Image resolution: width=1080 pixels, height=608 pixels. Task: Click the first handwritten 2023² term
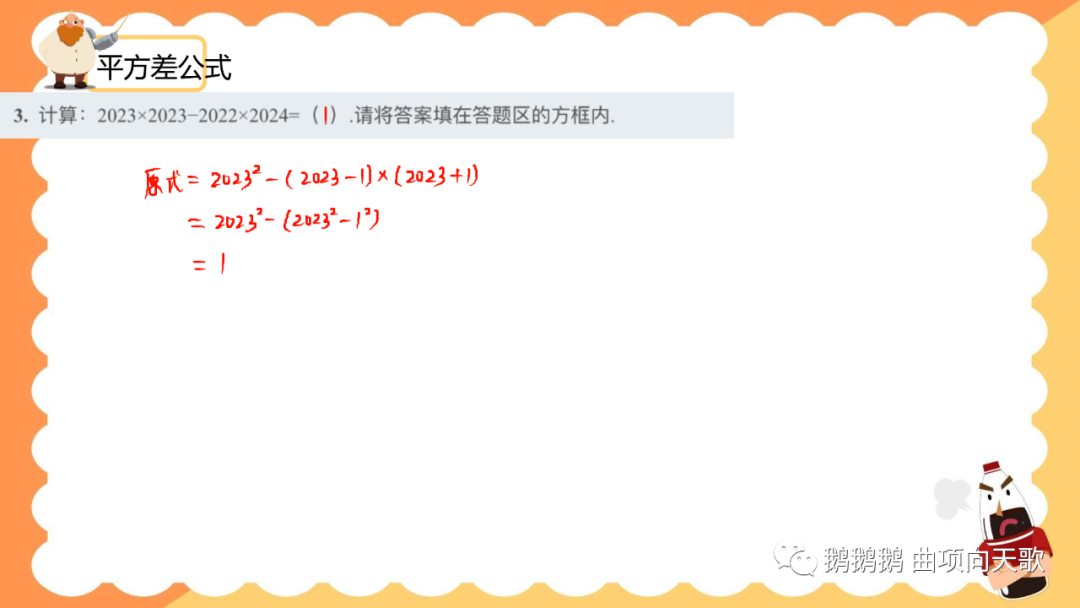point(236,178)
